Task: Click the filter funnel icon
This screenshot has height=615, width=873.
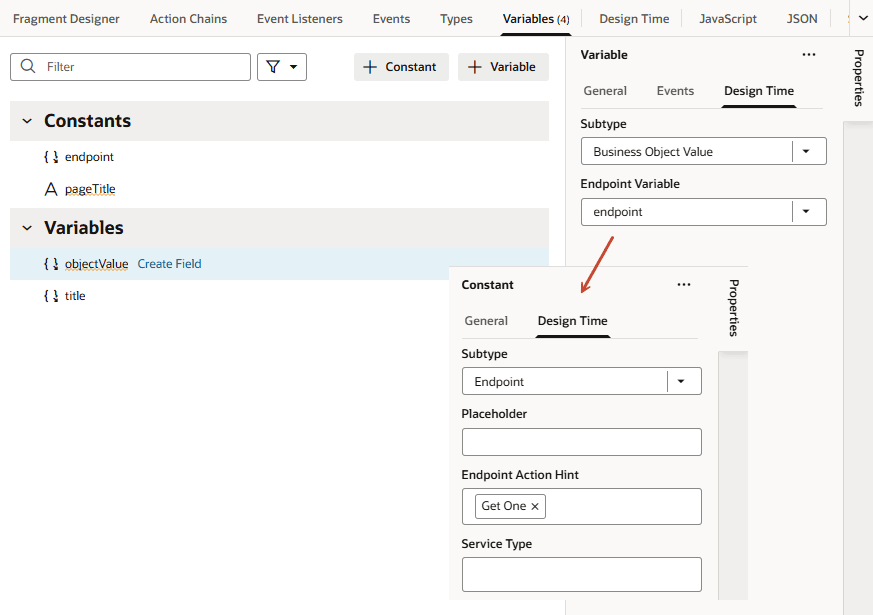Action: pos(274,66)
